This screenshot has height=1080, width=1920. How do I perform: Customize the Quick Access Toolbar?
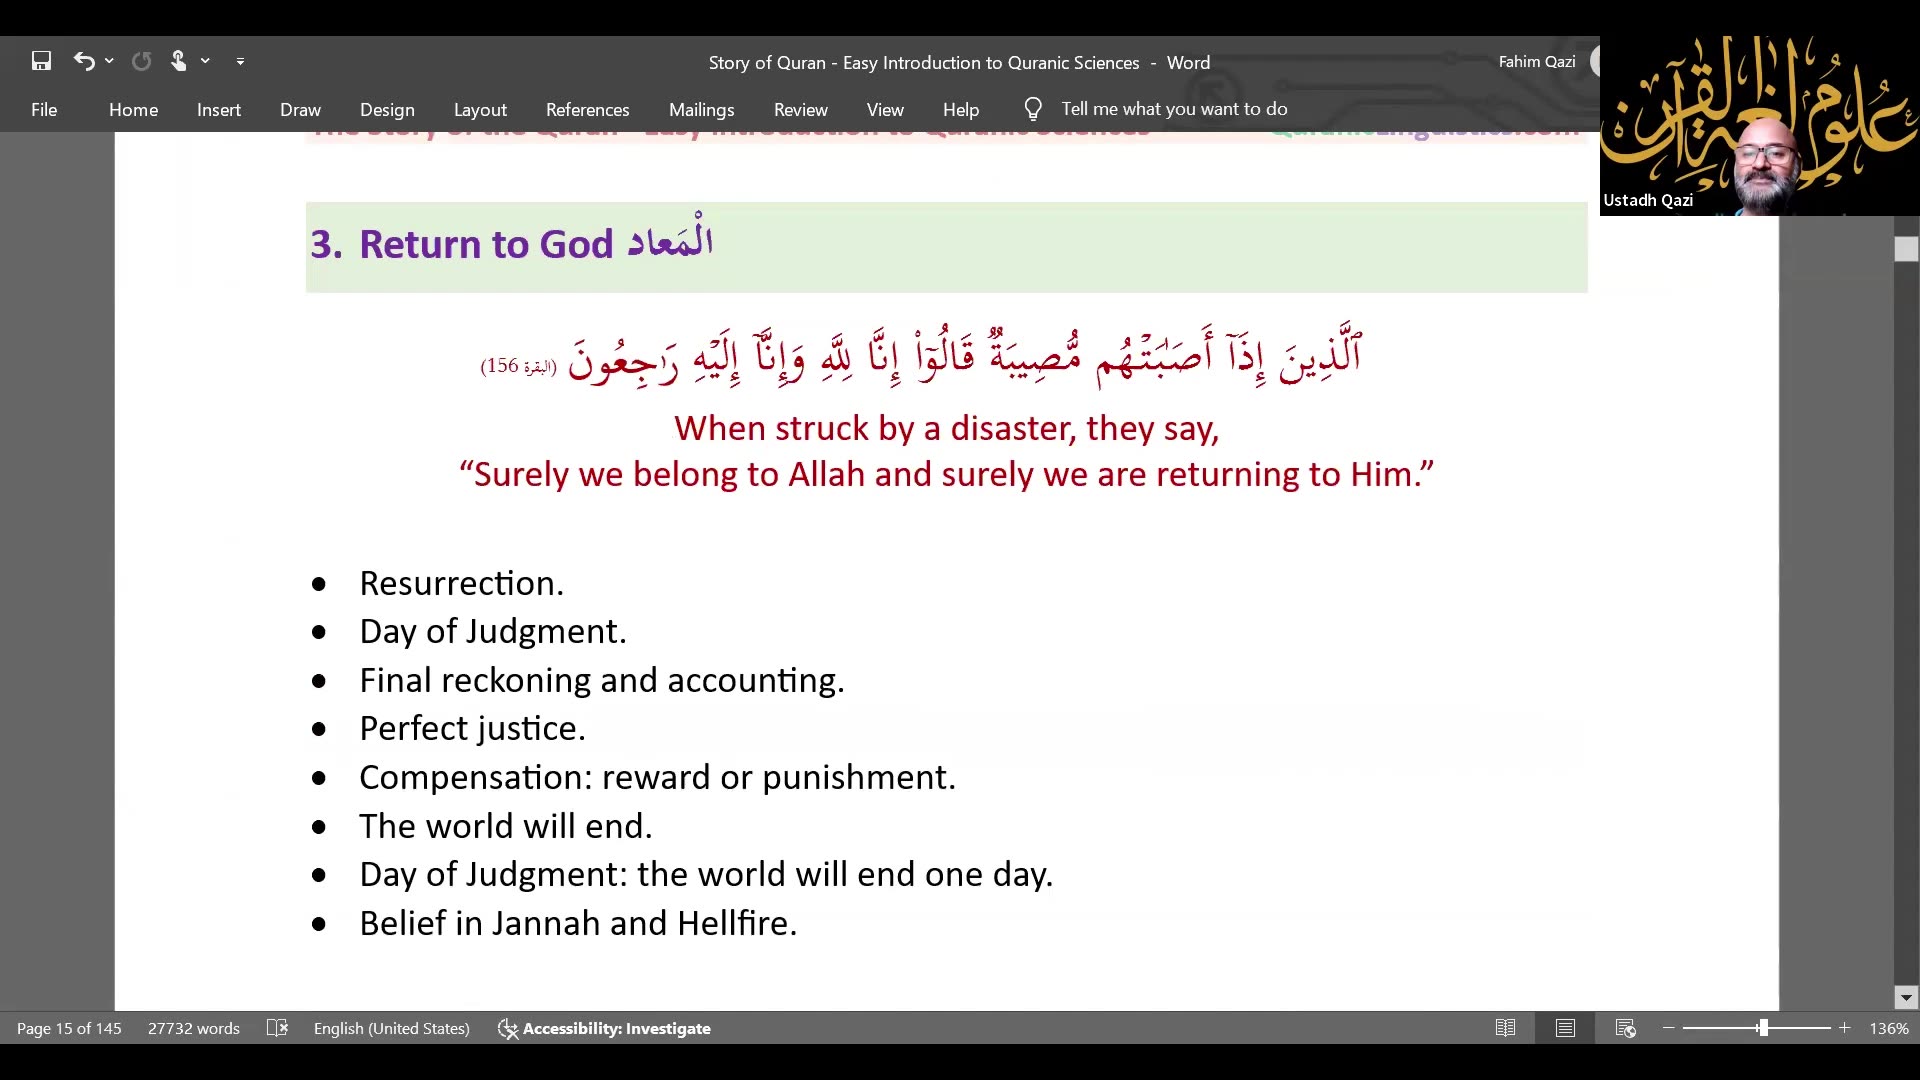click(x=240, y=61)
